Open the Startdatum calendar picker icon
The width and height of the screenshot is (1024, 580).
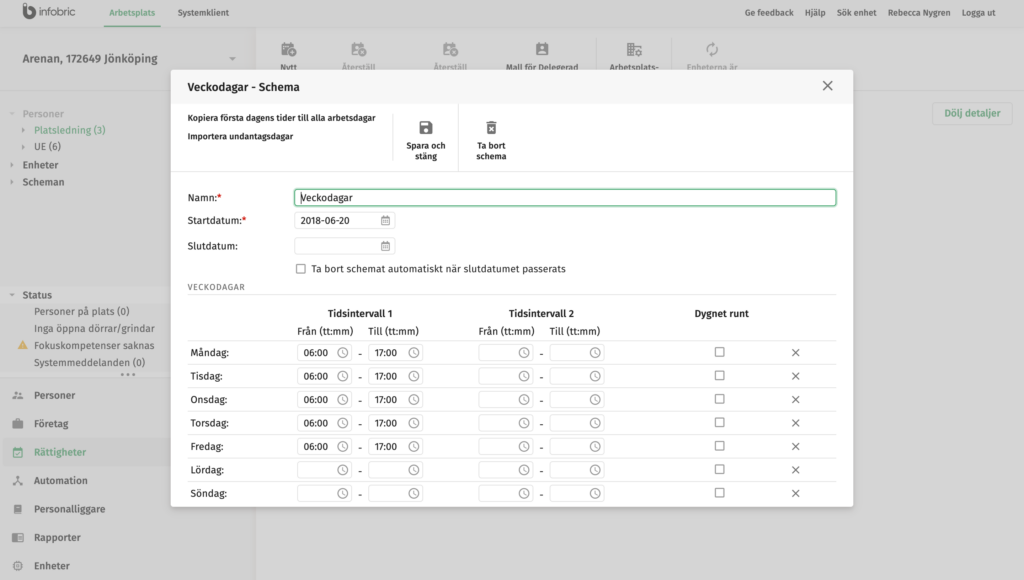pyautogui.click(x=385, y=220)
